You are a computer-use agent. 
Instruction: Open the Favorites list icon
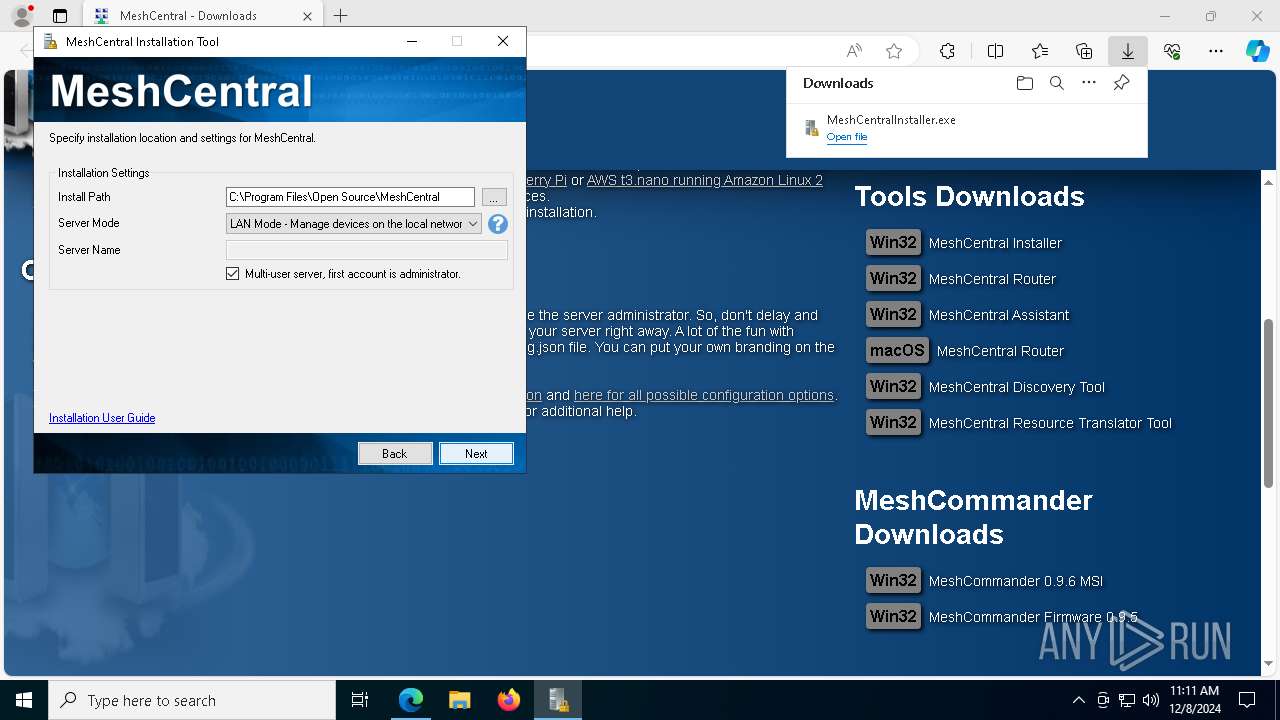pos(1040,51)
